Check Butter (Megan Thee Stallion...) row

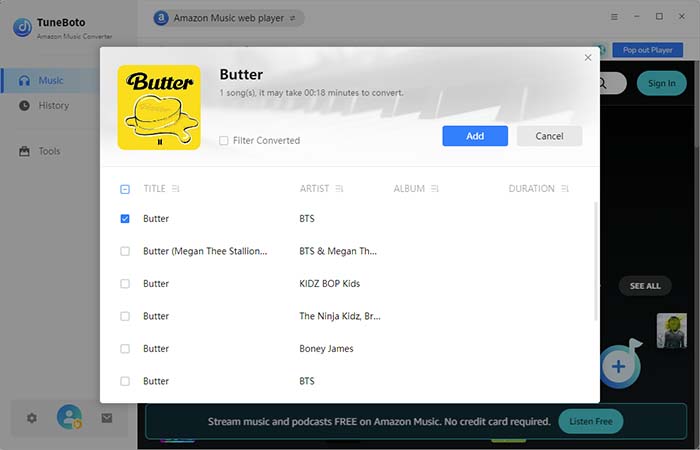click(125, 251)
